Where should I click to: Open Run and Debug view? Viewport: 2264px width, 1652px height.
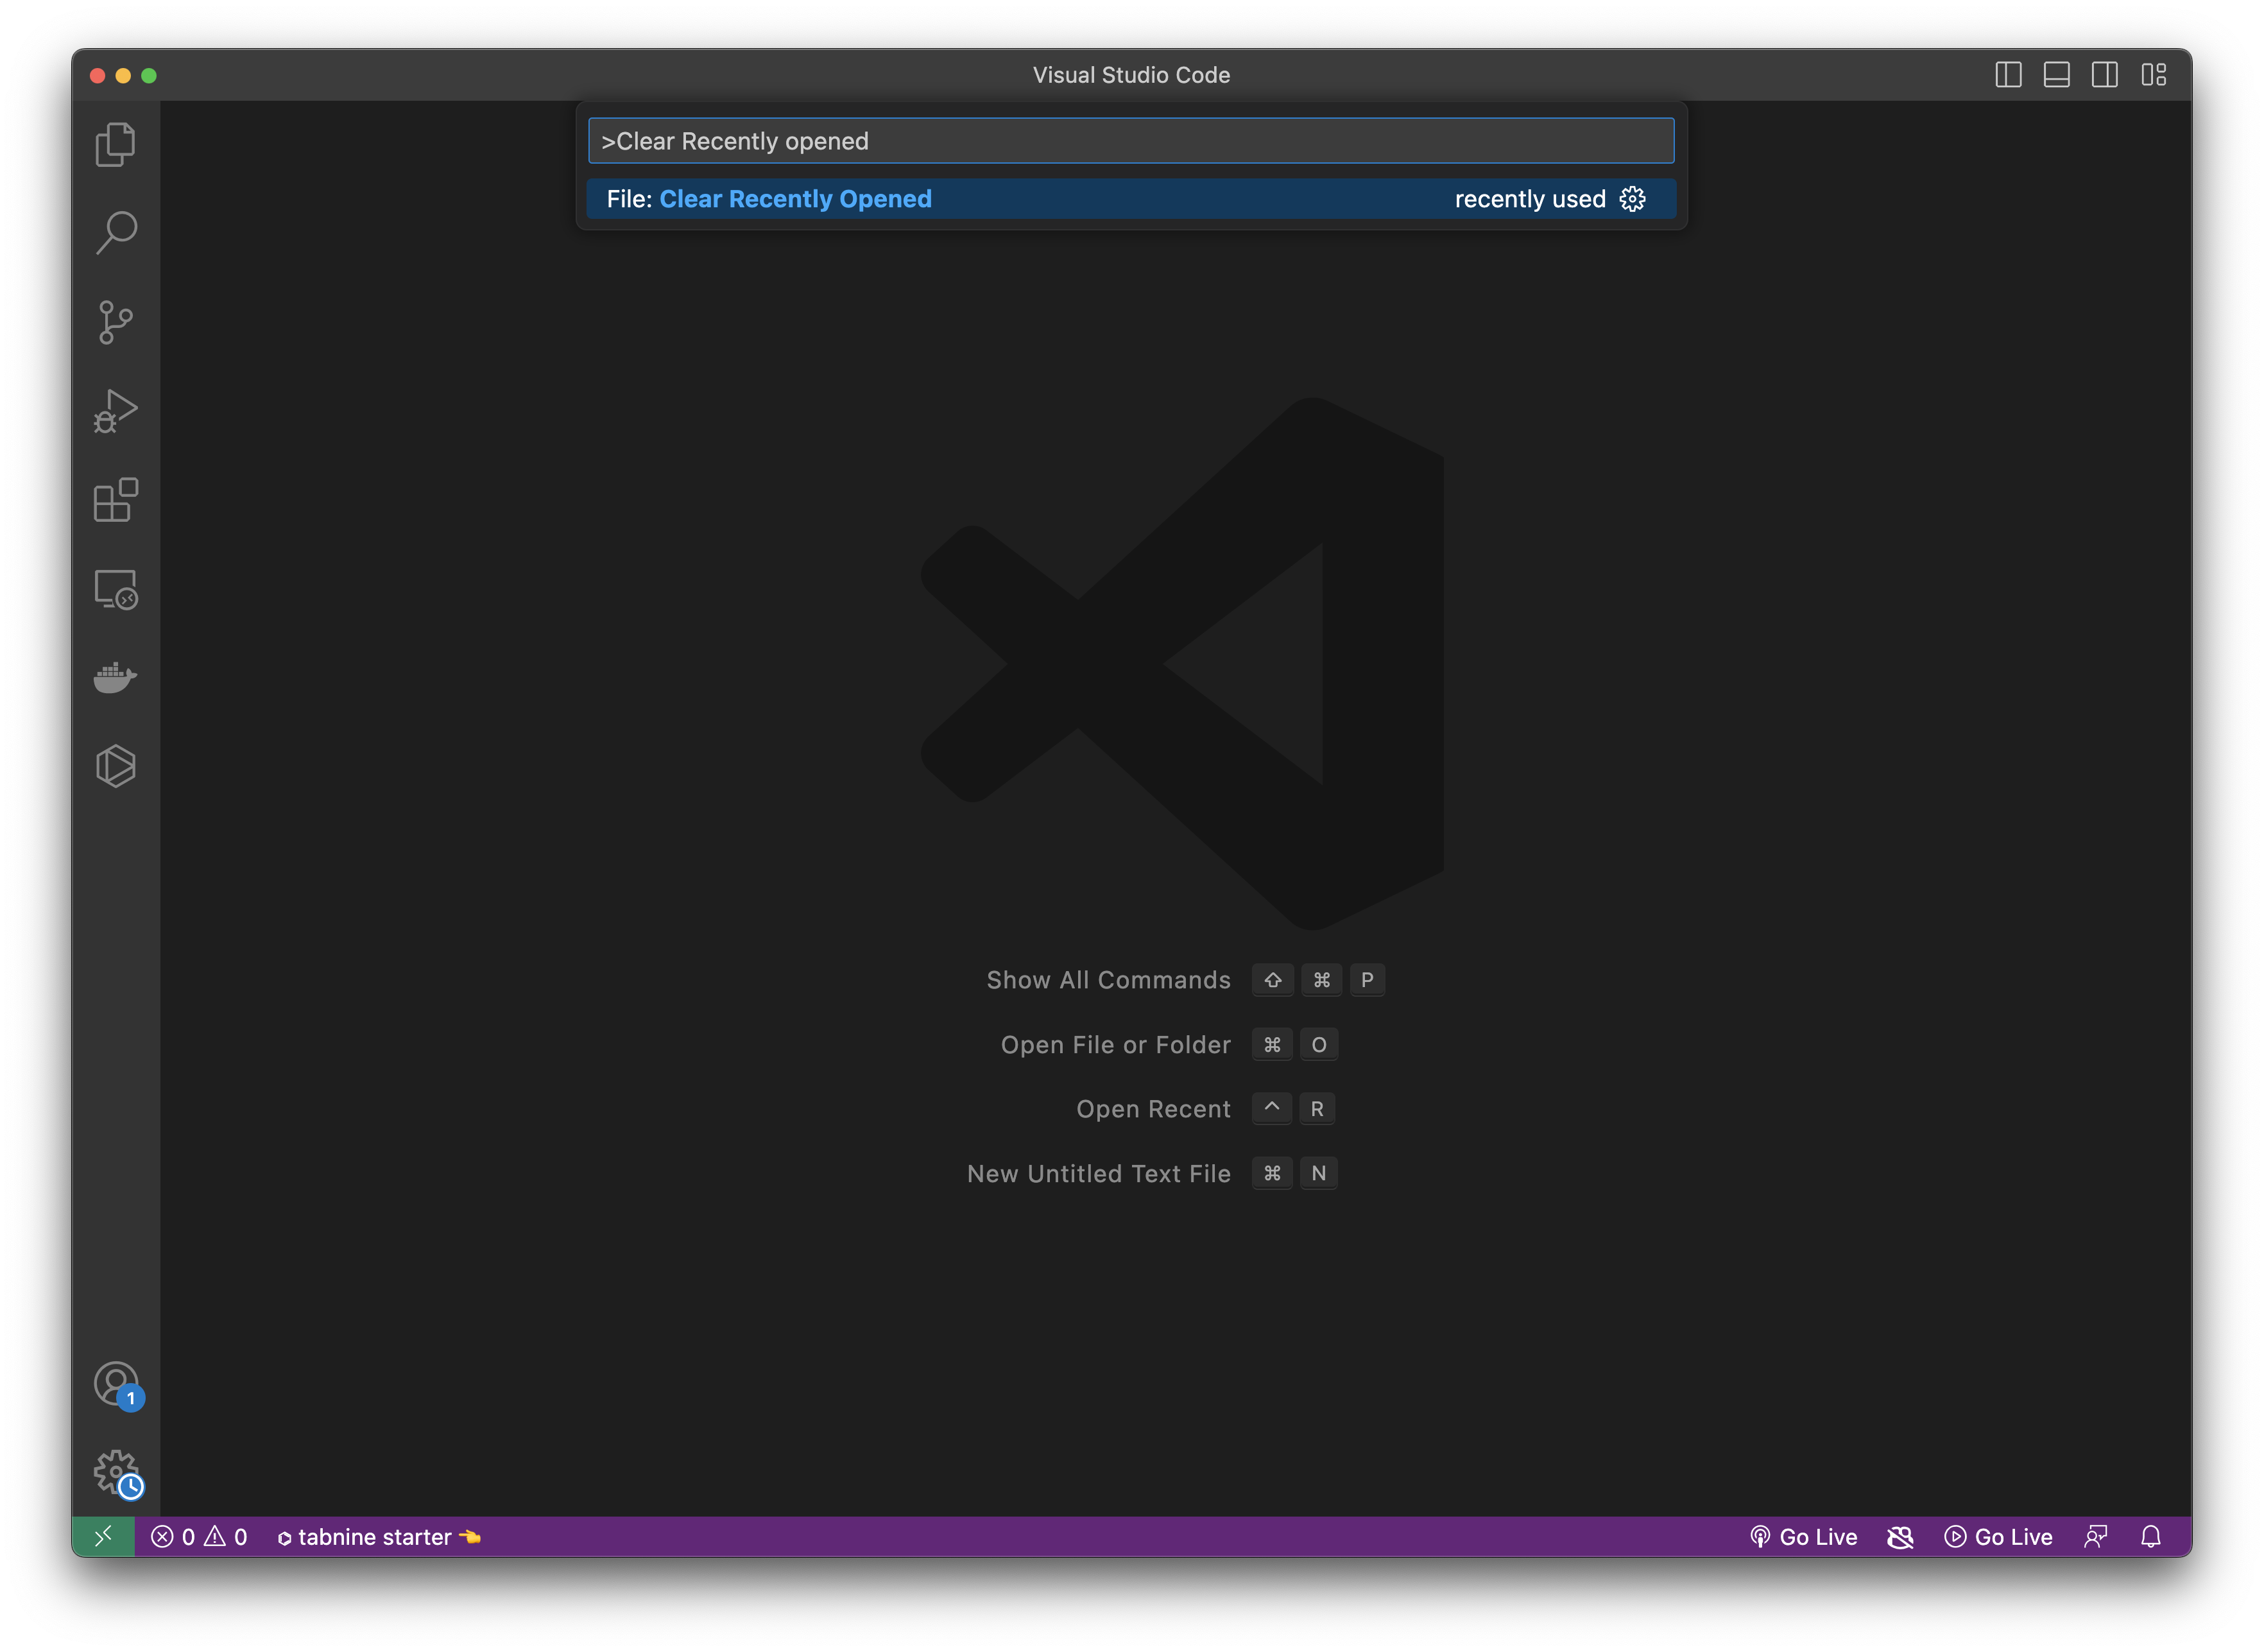pos(115,411)
